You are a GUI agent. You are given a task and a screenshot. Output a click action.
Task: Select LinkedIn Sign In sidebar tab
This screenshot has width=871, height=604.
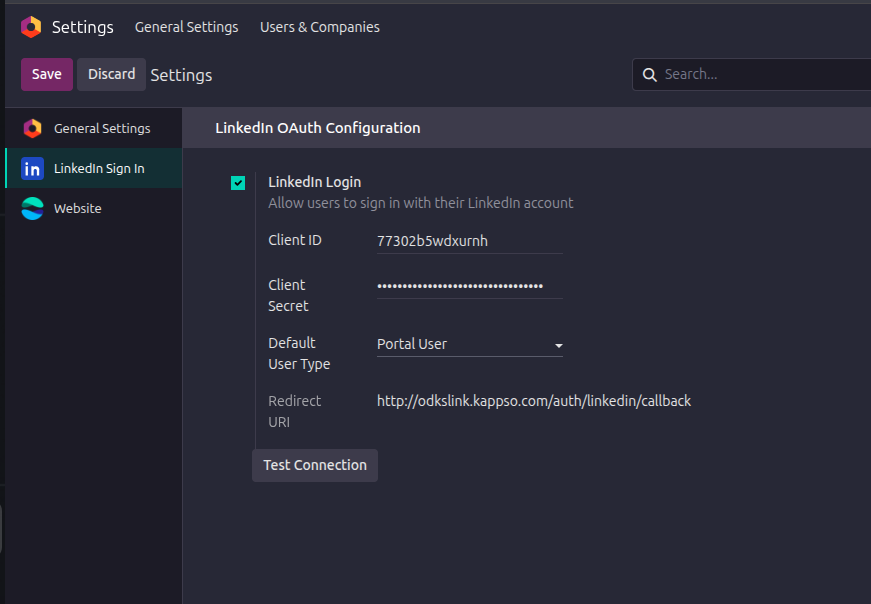[94, 168]
